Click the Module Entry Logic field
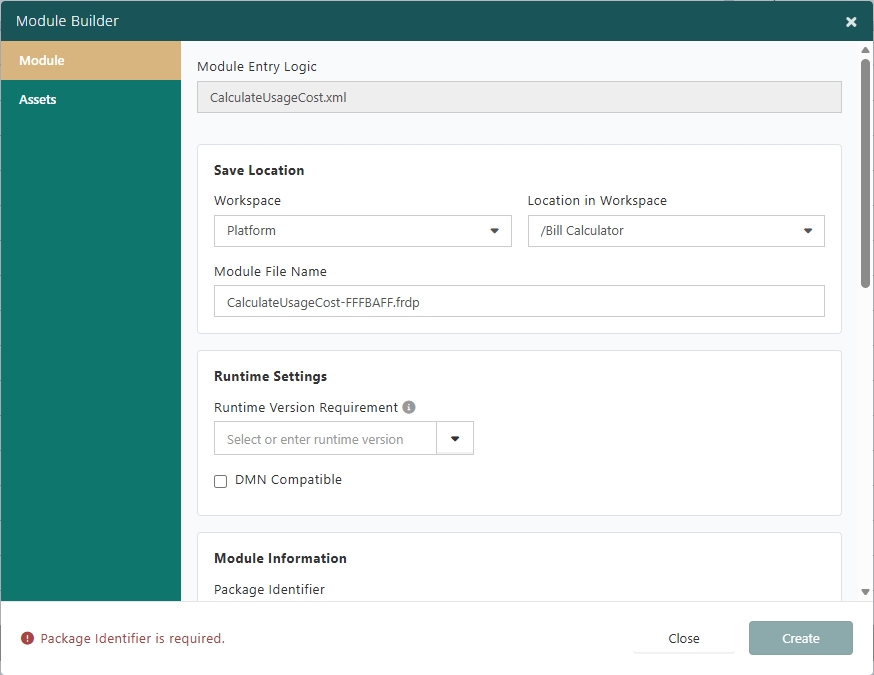874x675 pixels. click(519, 98)
